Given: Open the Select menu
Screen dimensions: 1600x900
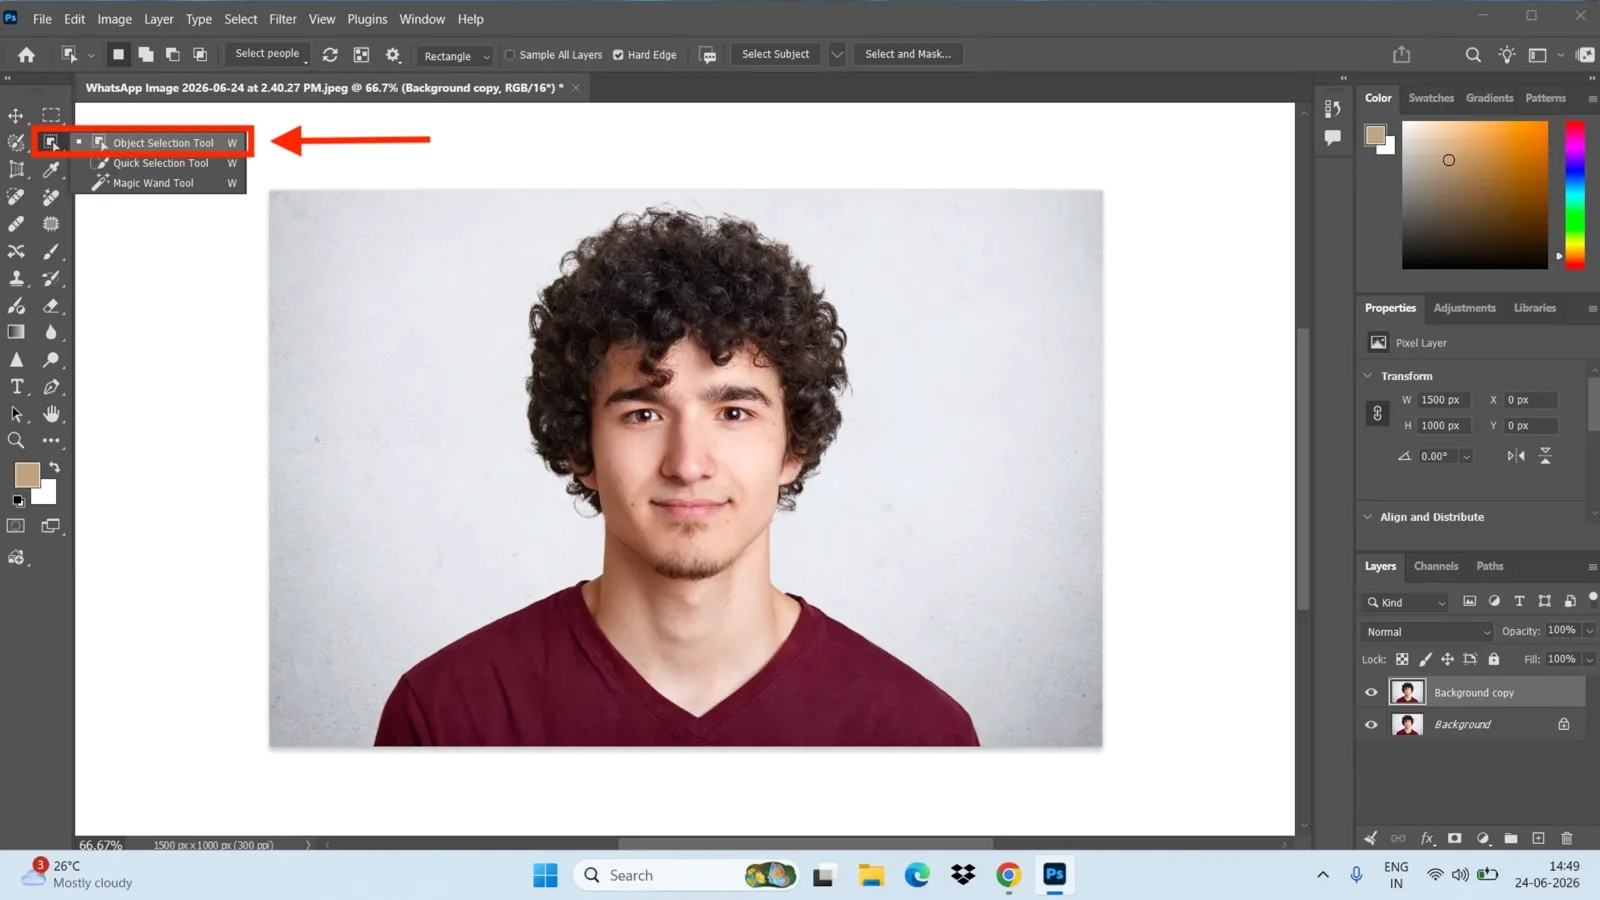Looking at the screenshot, I should click(x=241, y=19).
